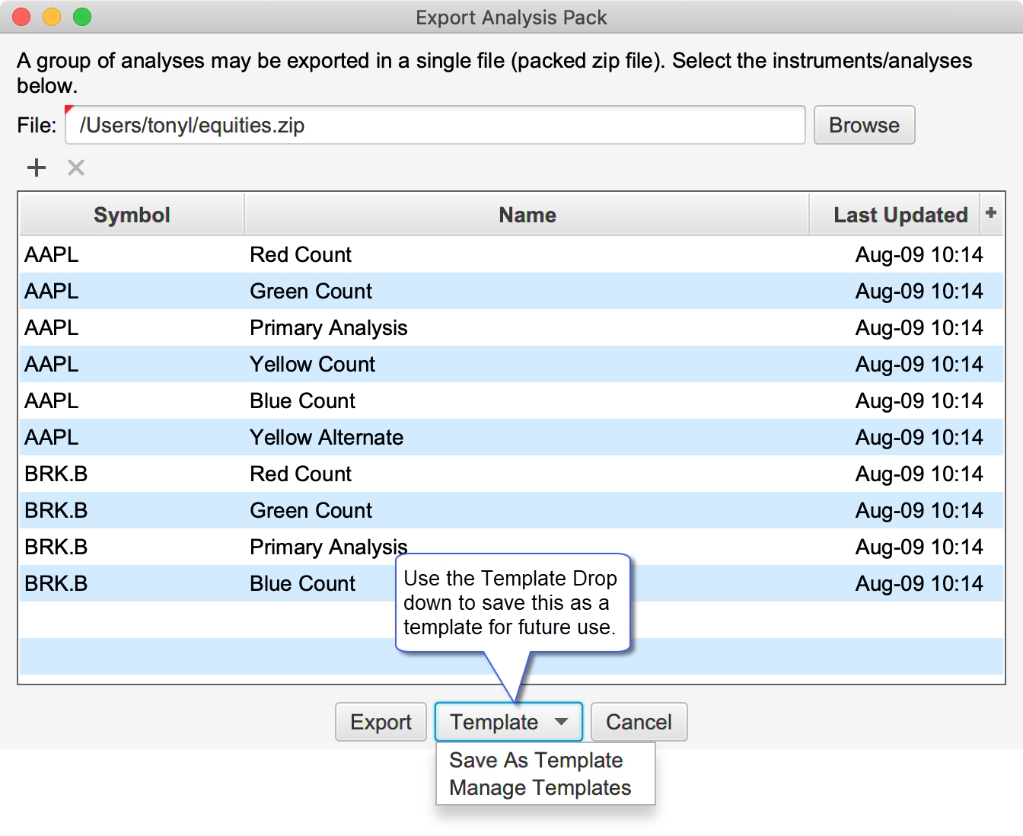The image size is (1023, 836).
Task: Click the Export button
Action: [x=381, y=722]
